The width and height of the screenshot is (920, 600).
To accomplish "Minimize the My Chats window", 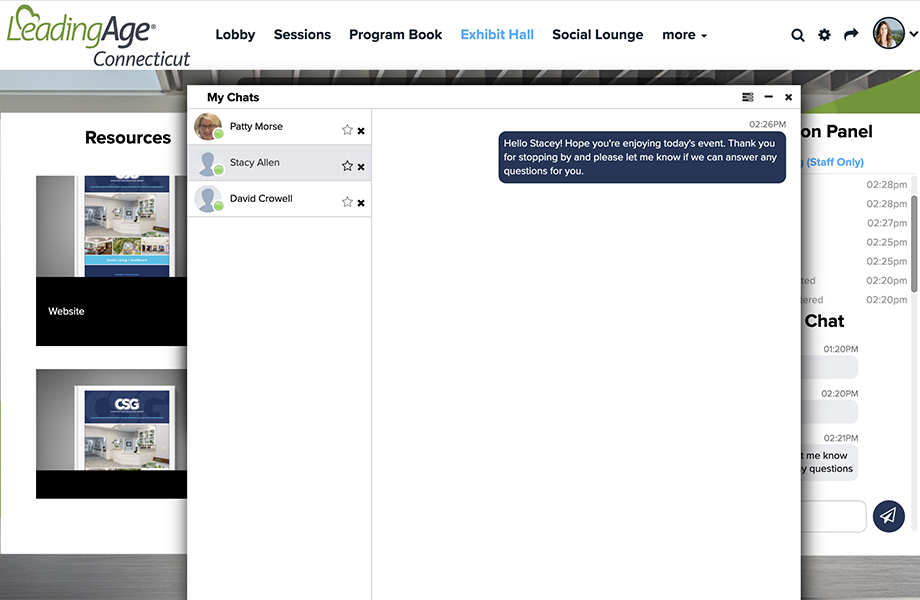I will (768, 97).
